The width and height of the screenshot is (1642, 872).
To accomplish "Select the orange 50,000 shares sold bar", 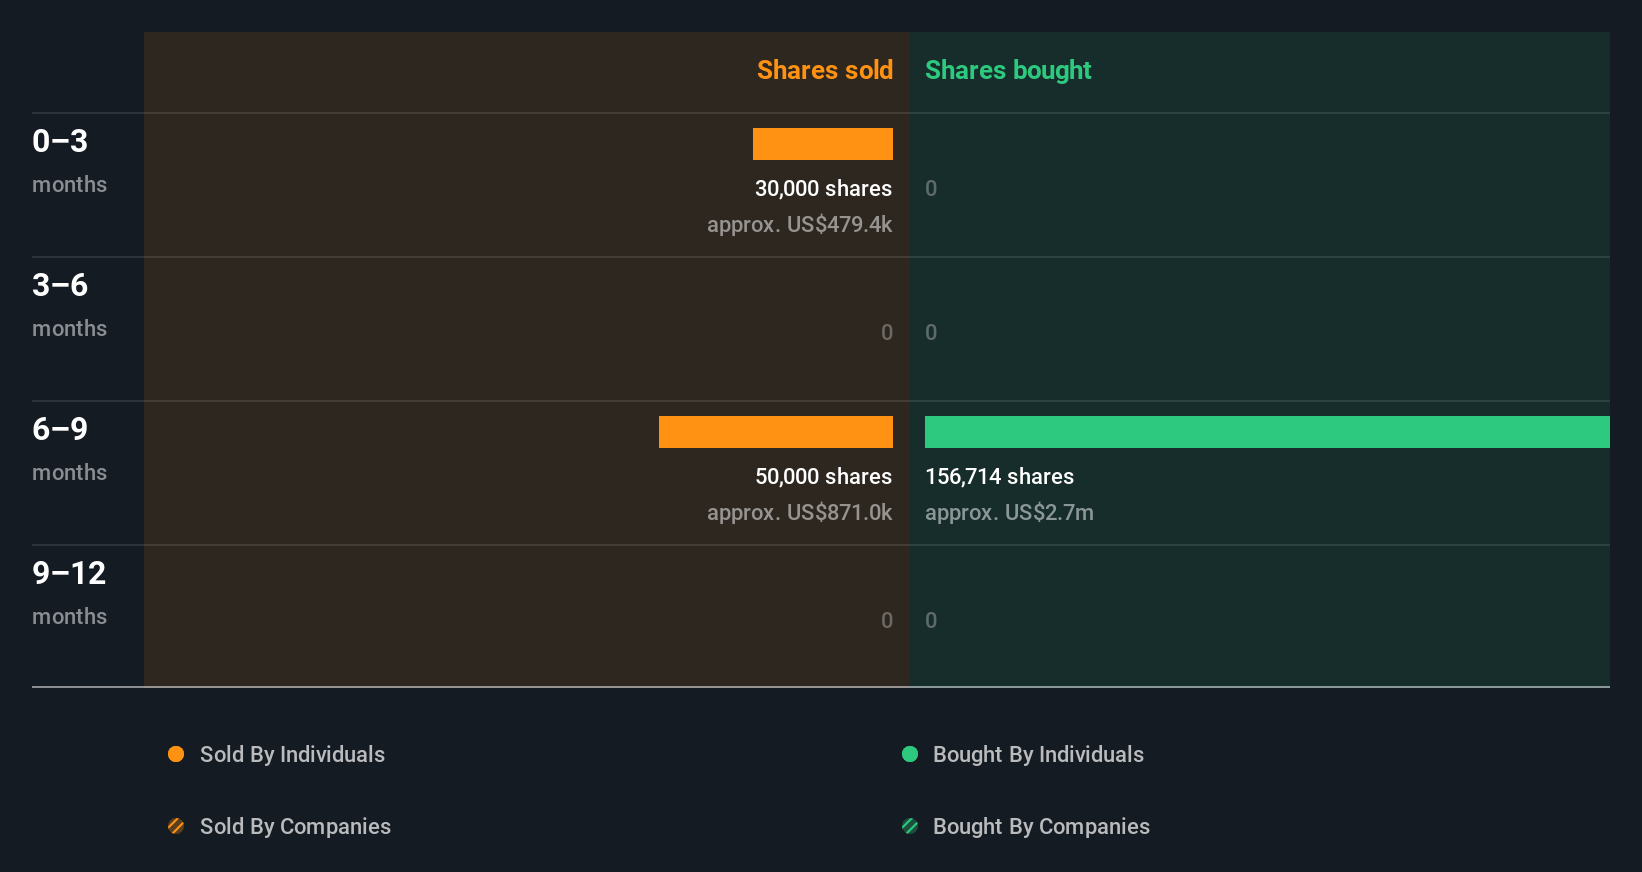I will tap(776, 432).
